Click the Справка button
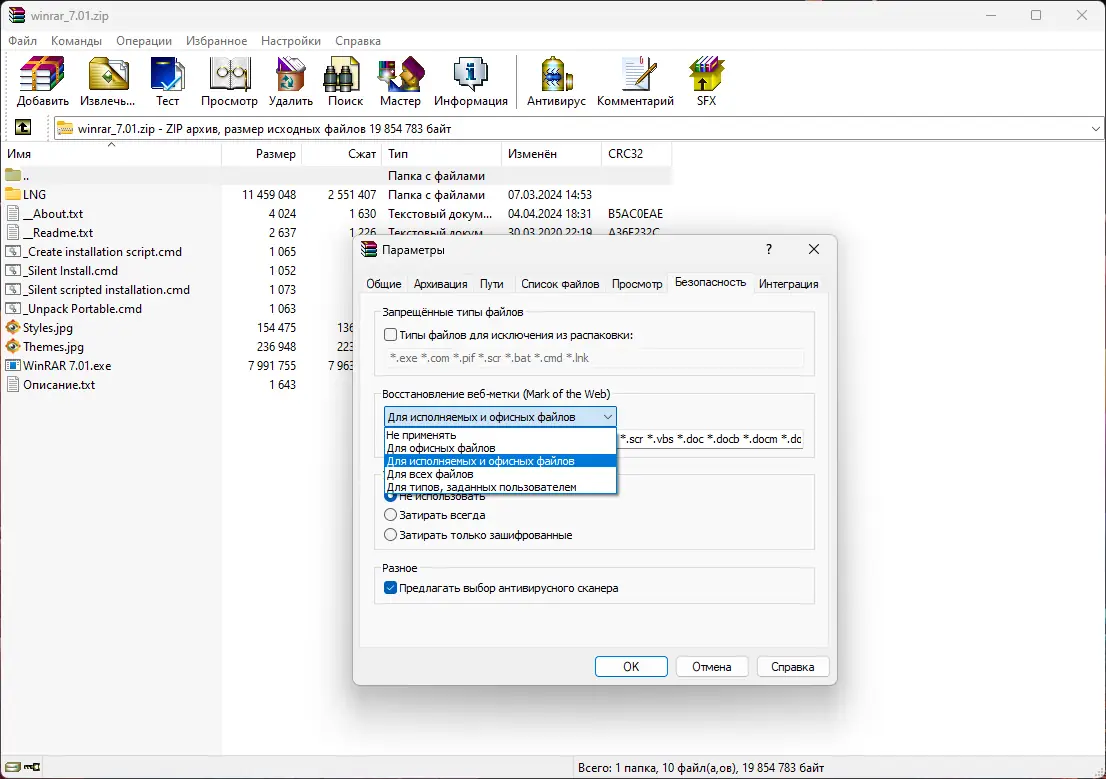1106x779 pixels. tap(793, 666)
